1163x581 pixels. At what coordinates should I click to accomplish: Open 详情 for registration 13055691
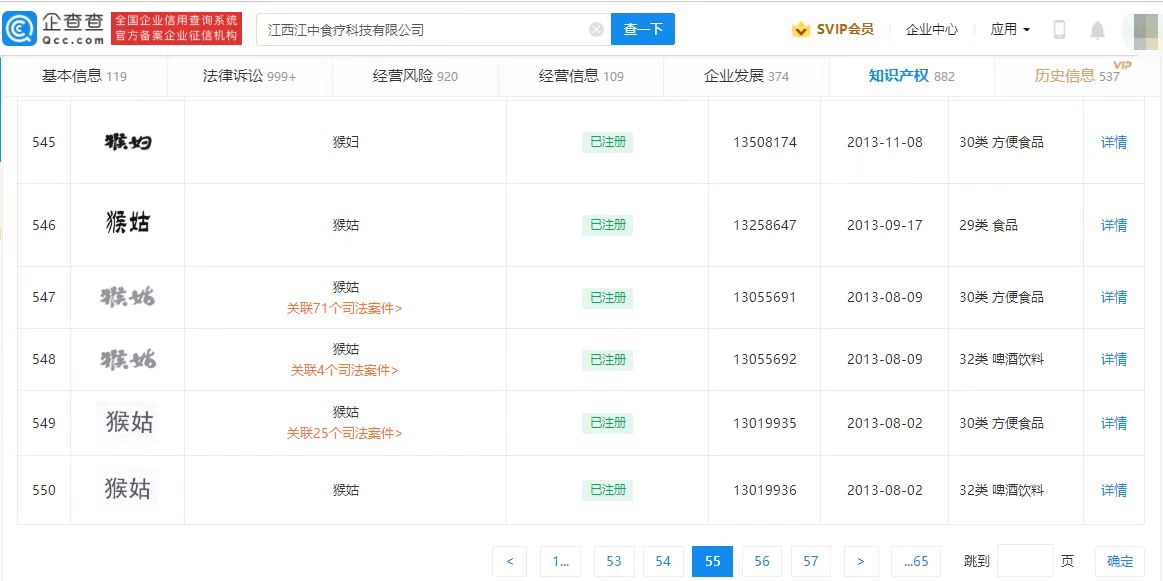pos(1113,297)
